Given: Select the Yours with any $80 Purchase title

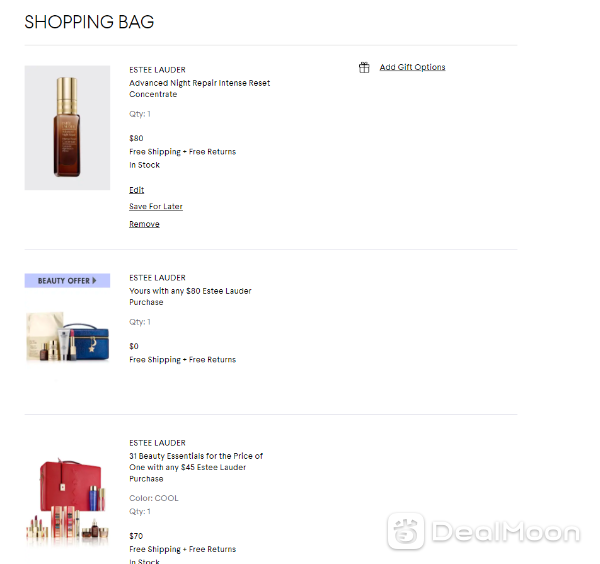Looking at the screenshot, I should [190, 296].
